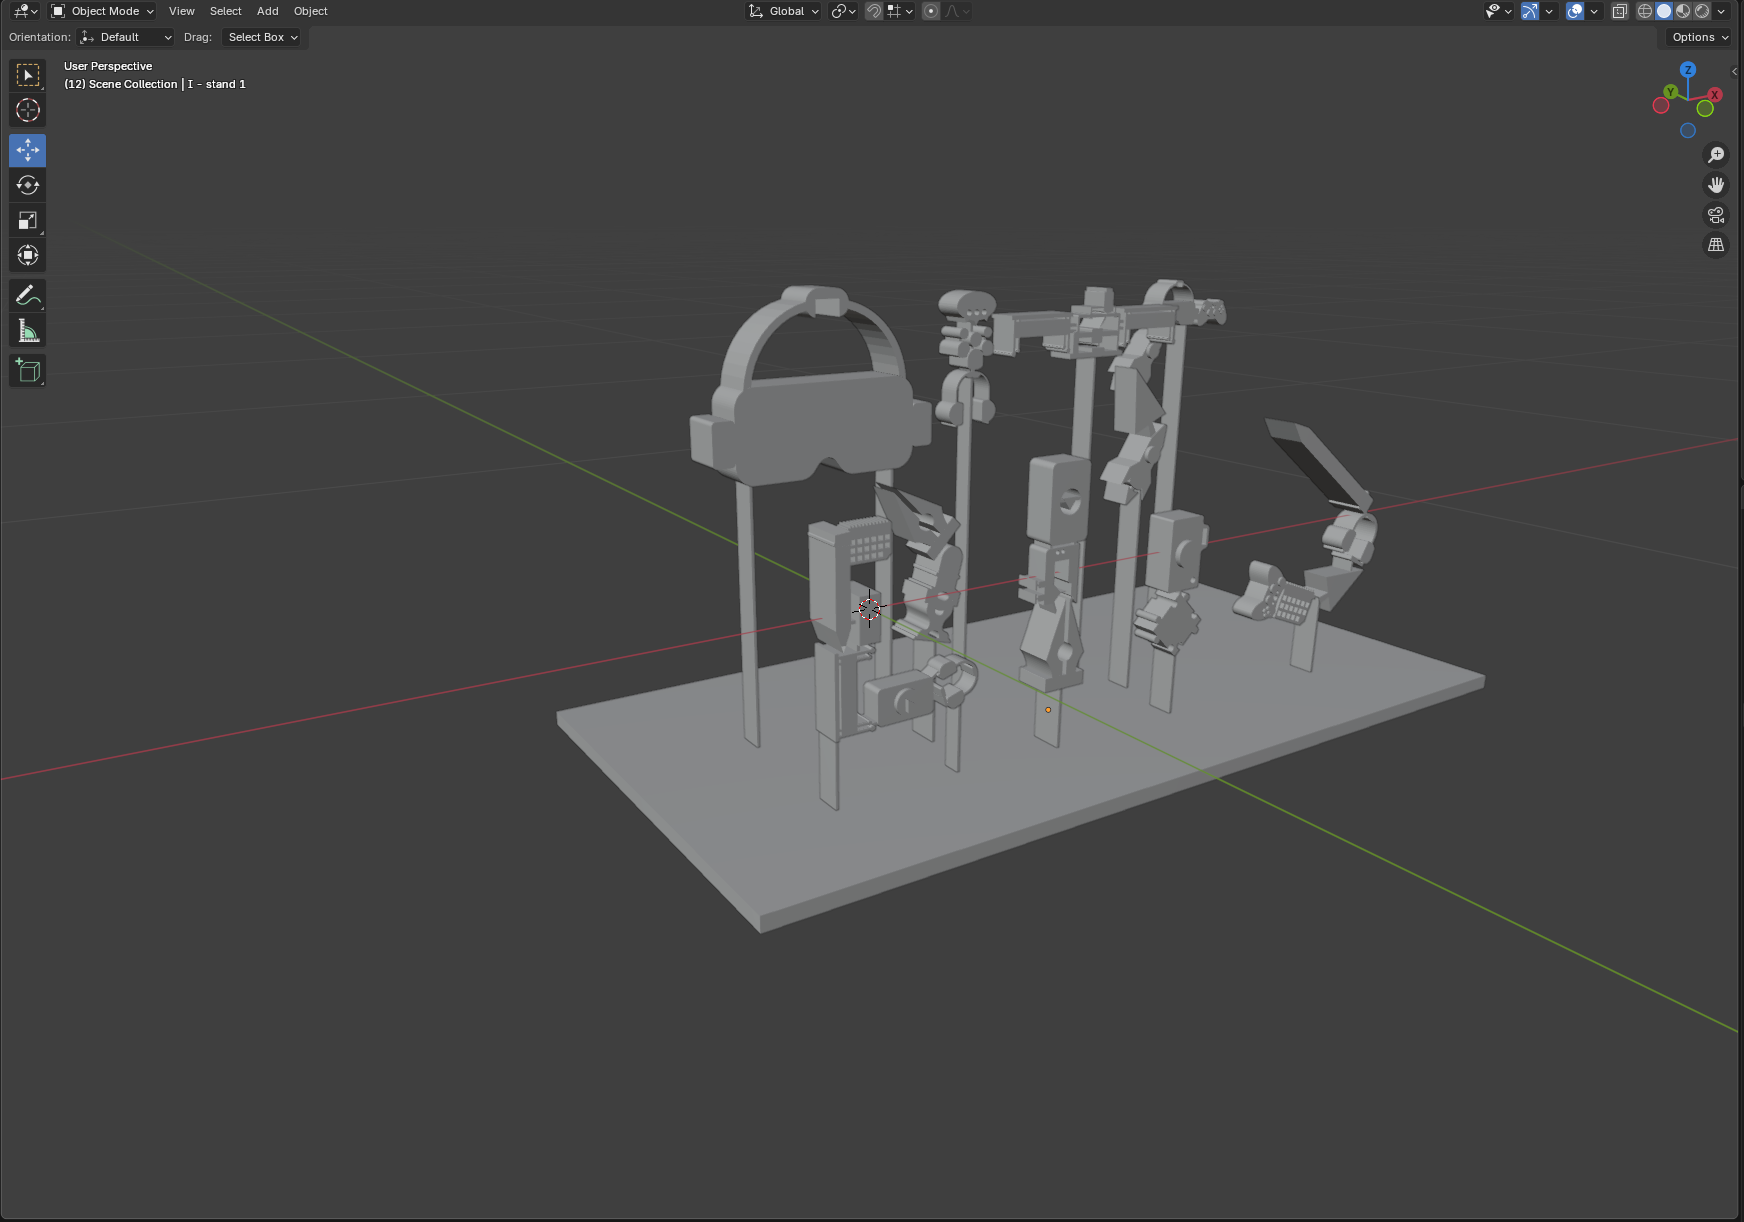Open the View menu

click(x=181, y=11)
